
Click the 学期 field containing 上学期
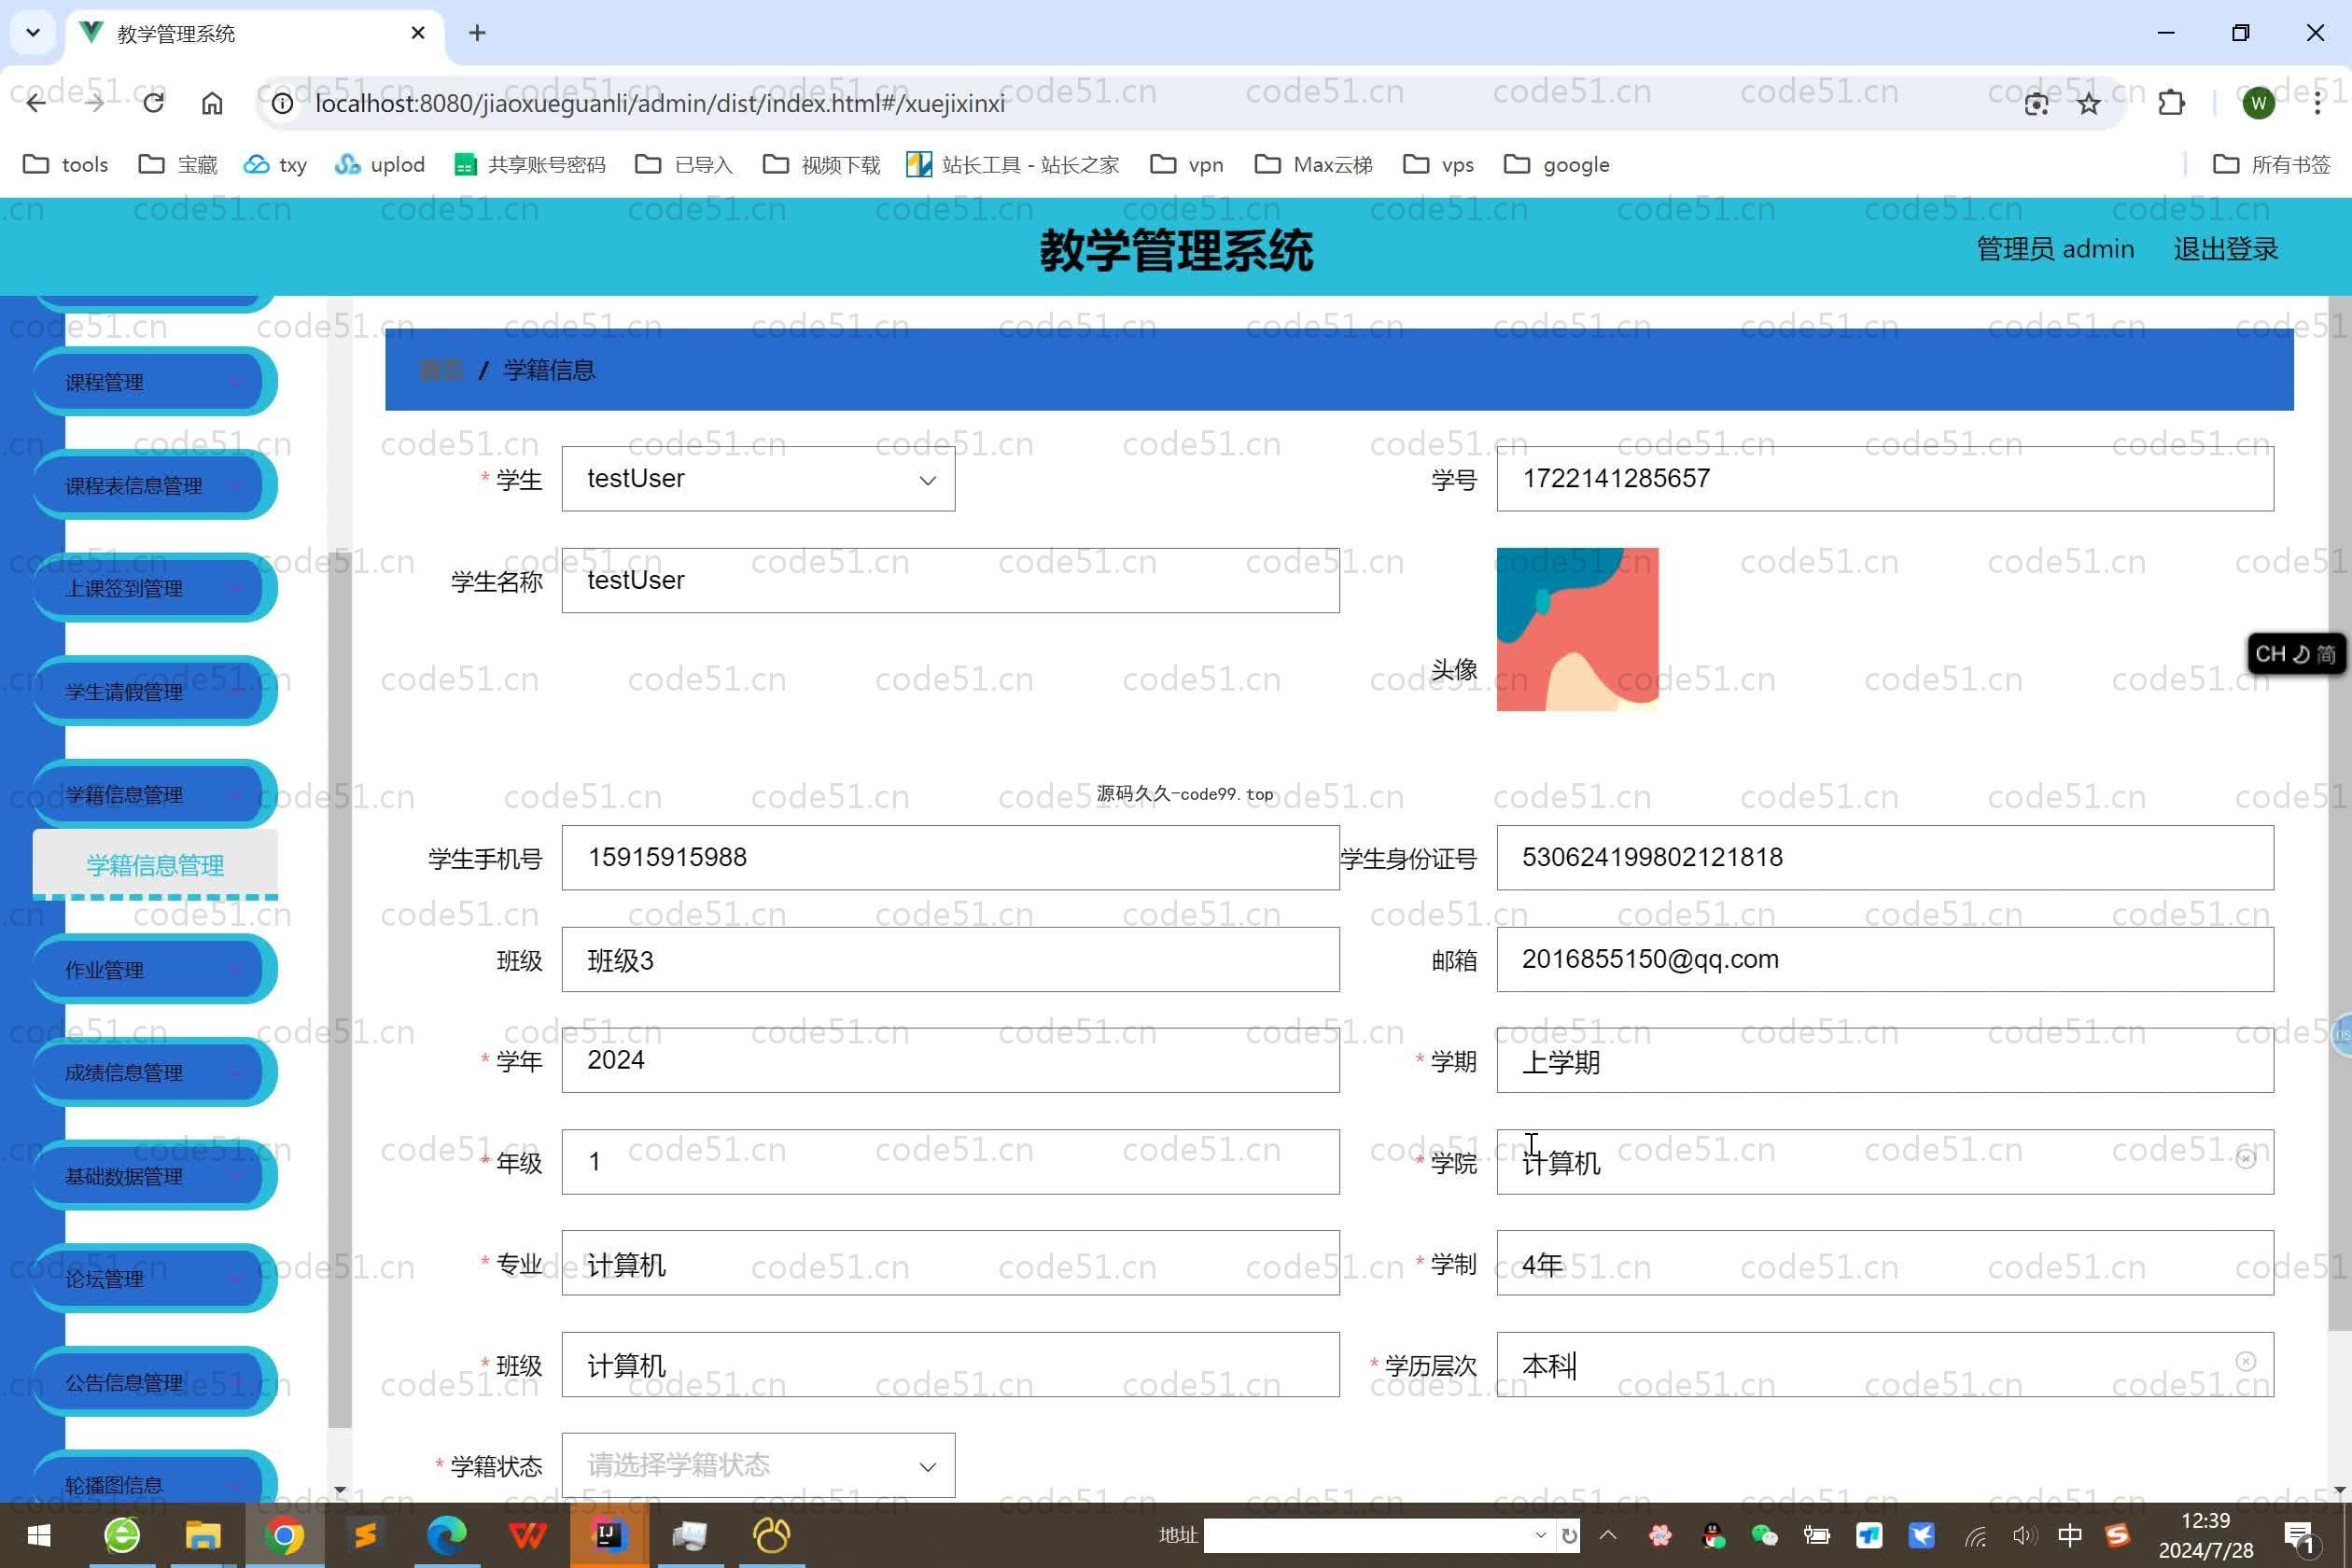pyautogui.click(x=1884, y=1060)
